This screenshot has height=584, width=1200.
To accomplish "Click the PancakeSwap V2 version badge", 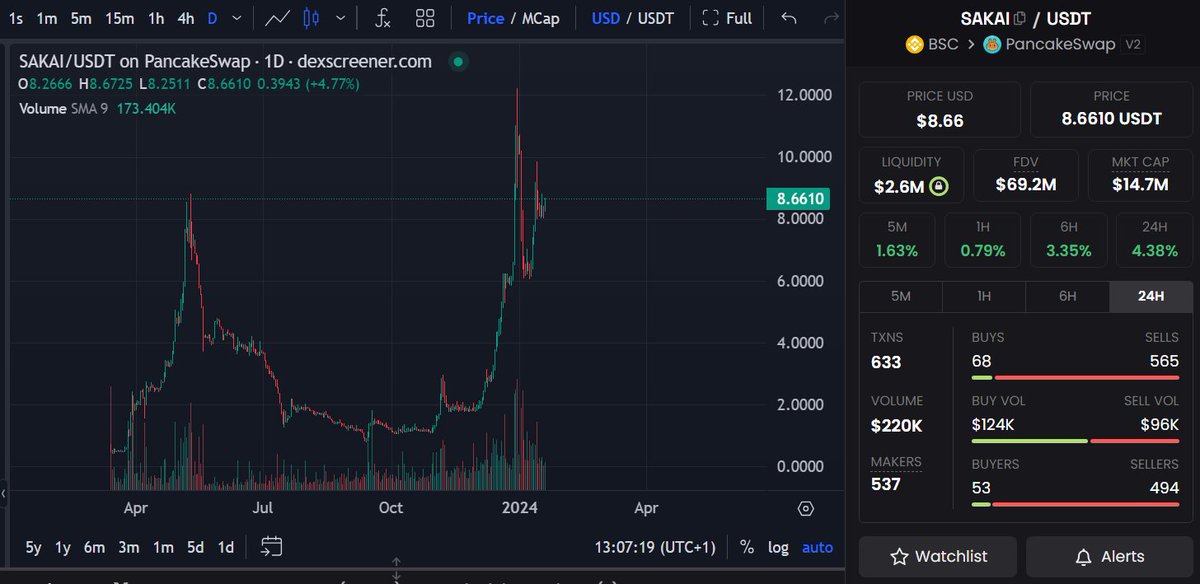I will click(1133, 44).
